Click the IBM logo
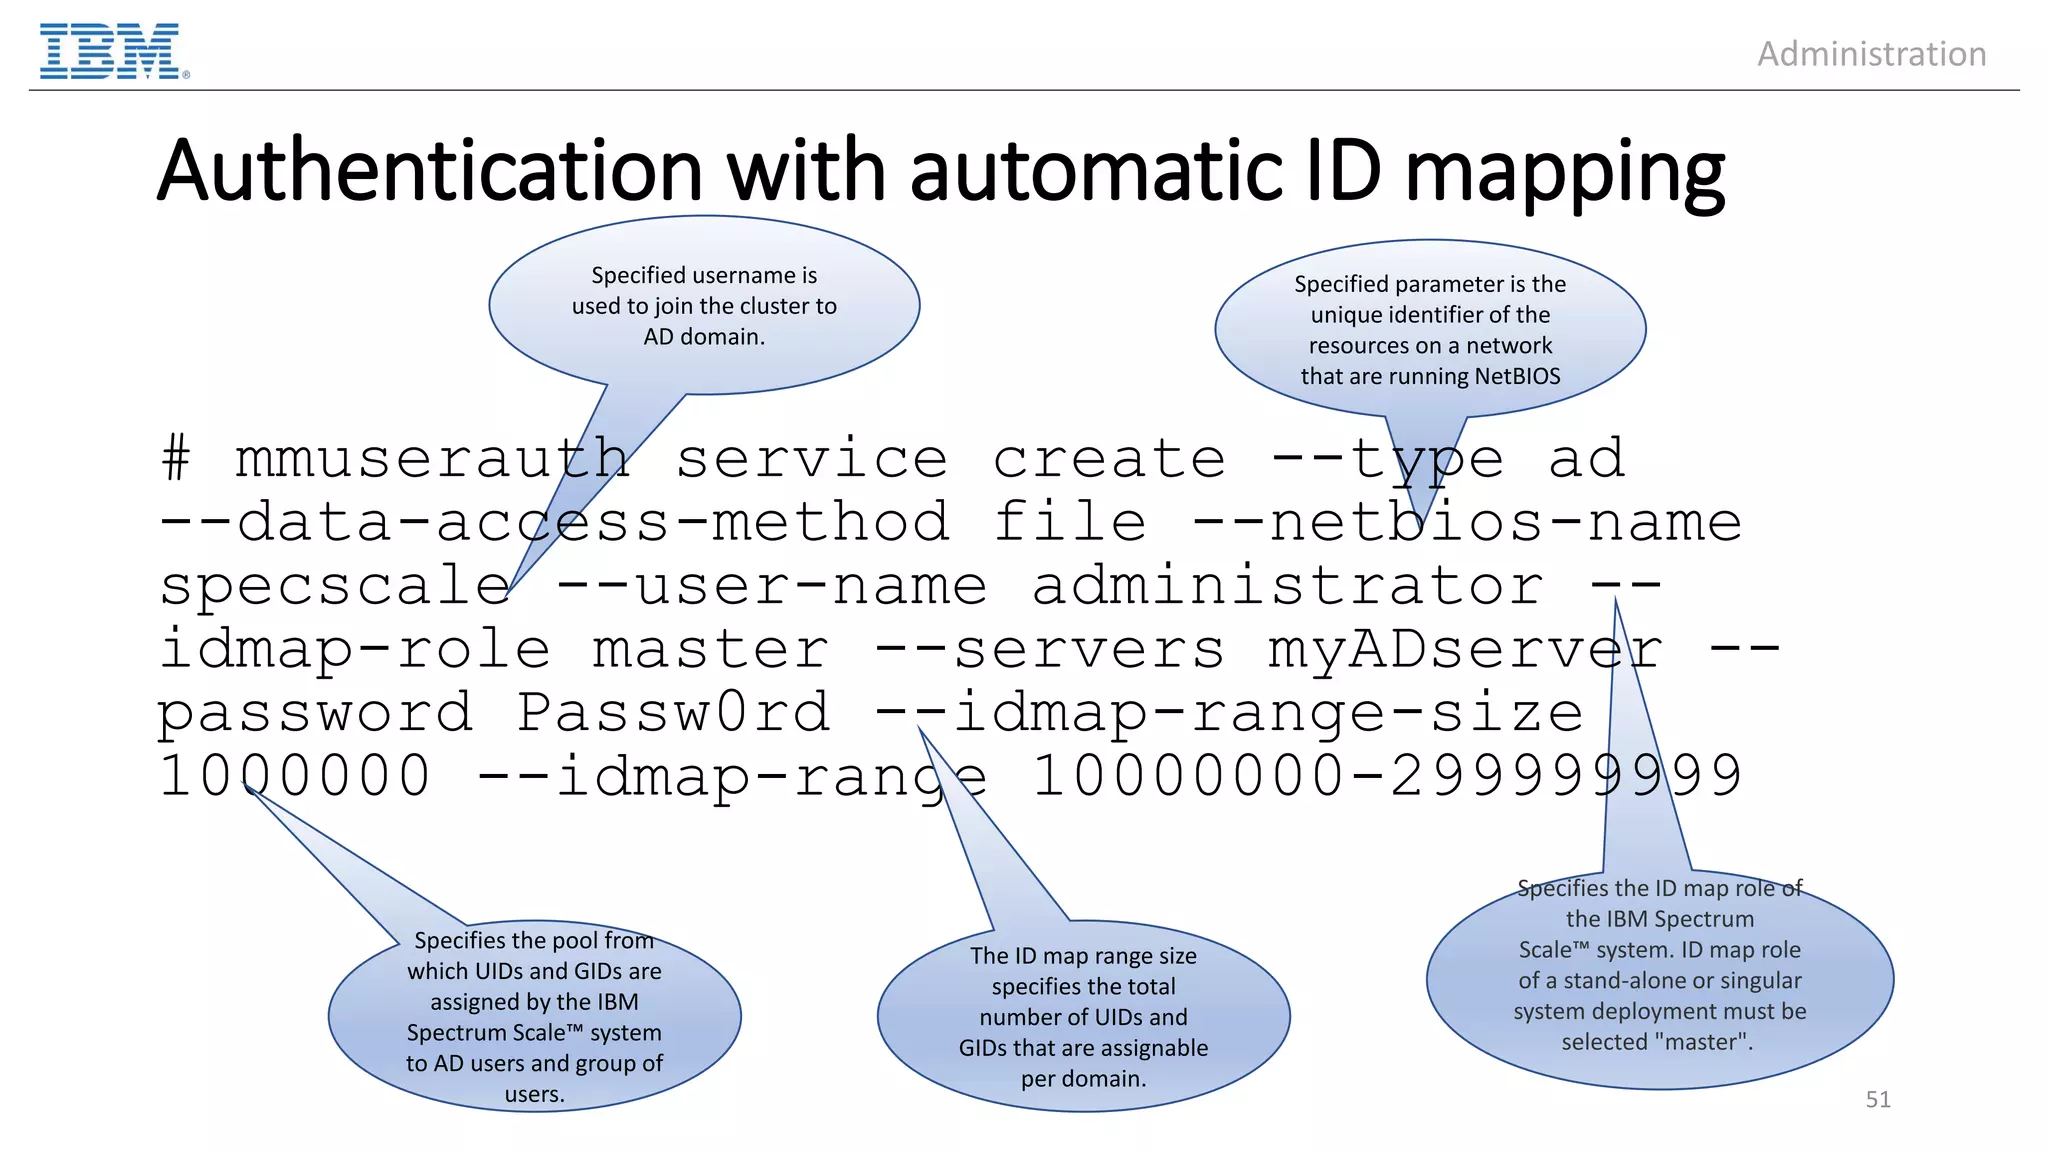This screenshot has height=1152, width=2048. [x=112, y=52]
